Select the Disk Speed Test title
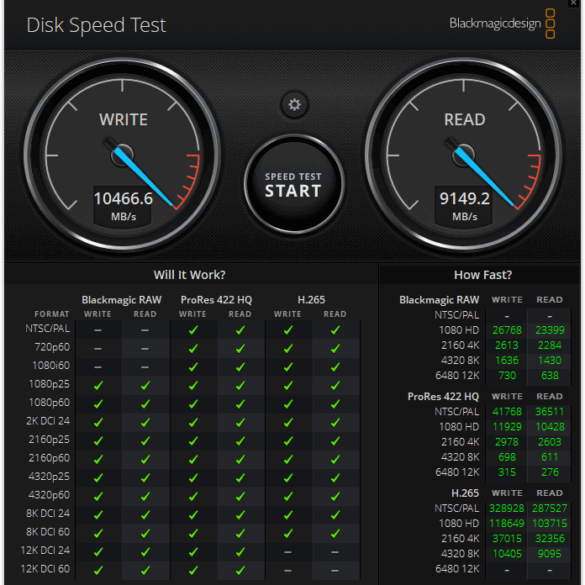 [96, 25]
